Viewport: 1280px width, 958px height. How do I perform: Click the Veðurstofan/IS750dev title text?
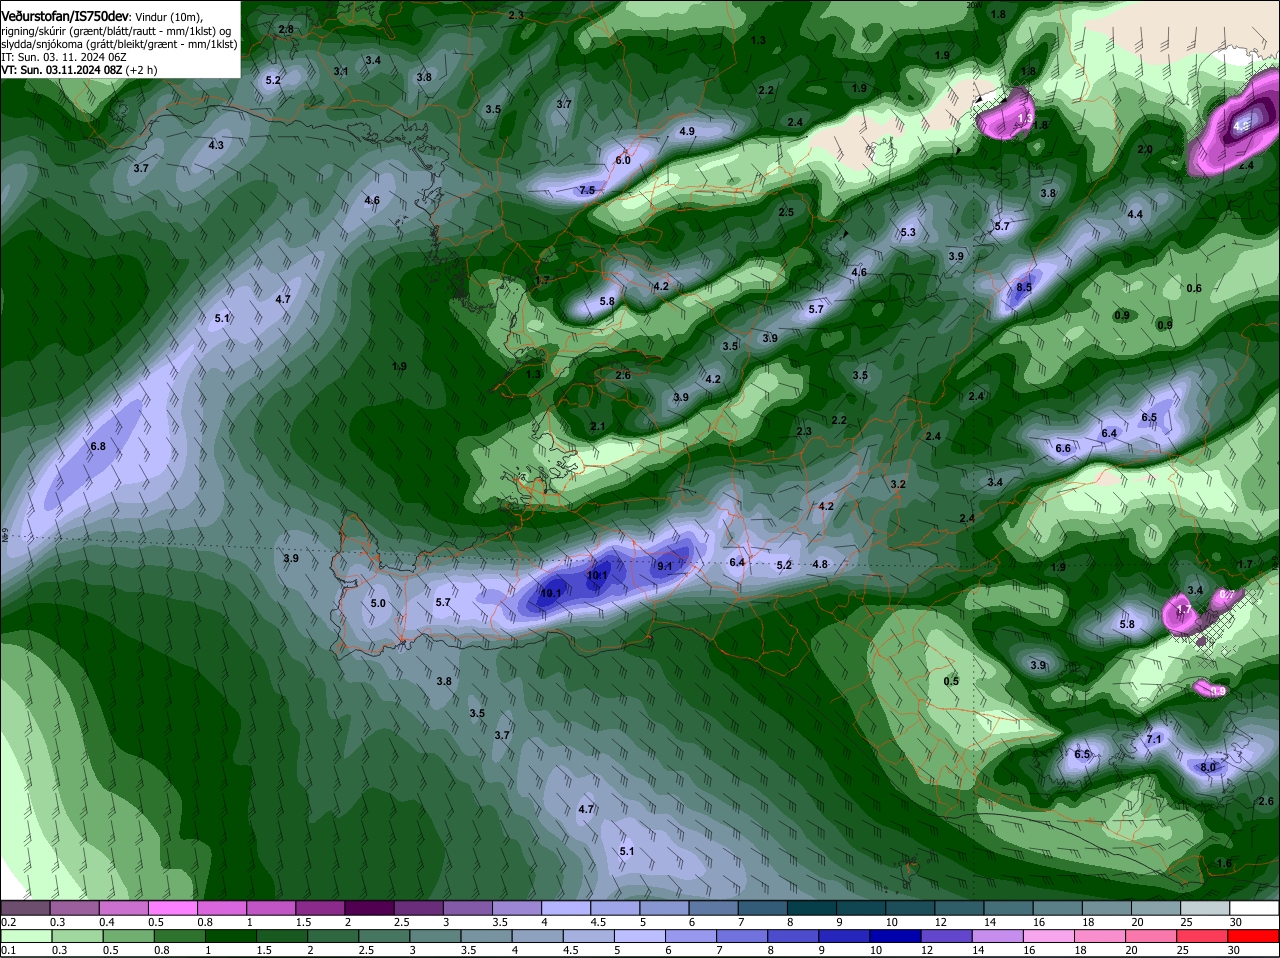tap(65, 15)
